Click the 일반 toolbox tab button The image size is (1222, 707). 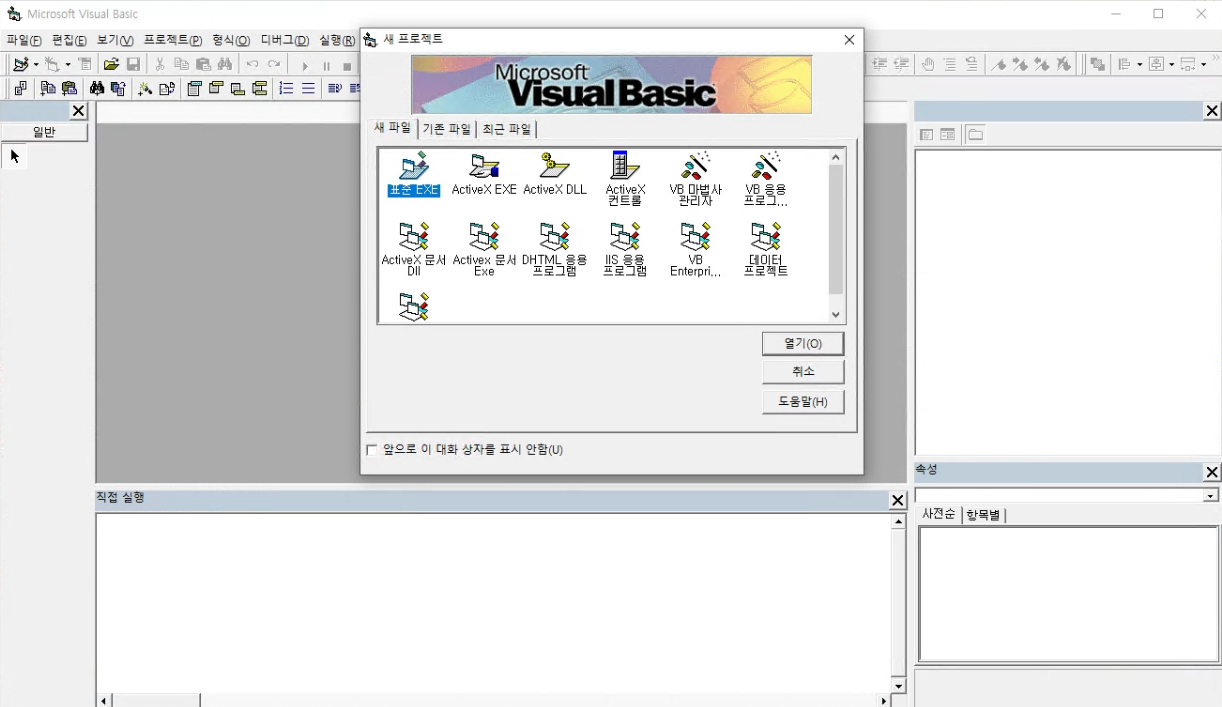pos(44,132)
